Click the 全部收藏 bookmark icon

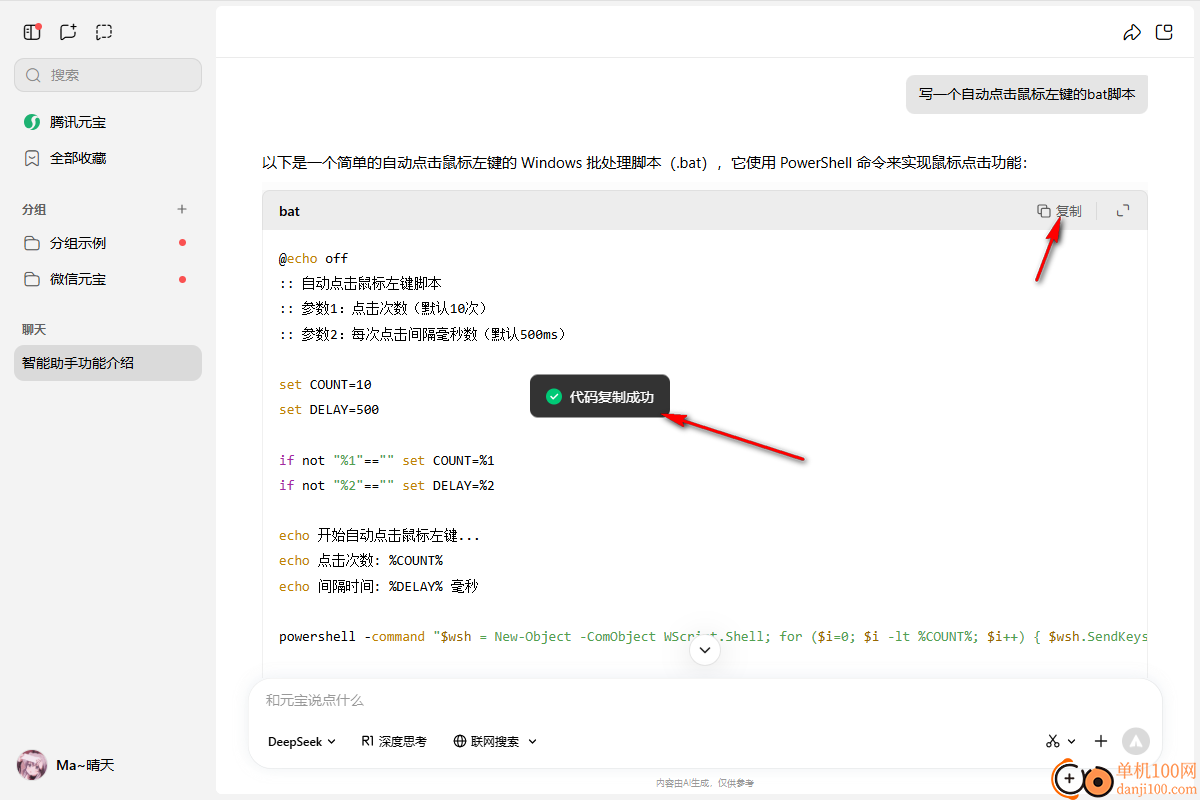pyautogui.click(x=32, y=158)
